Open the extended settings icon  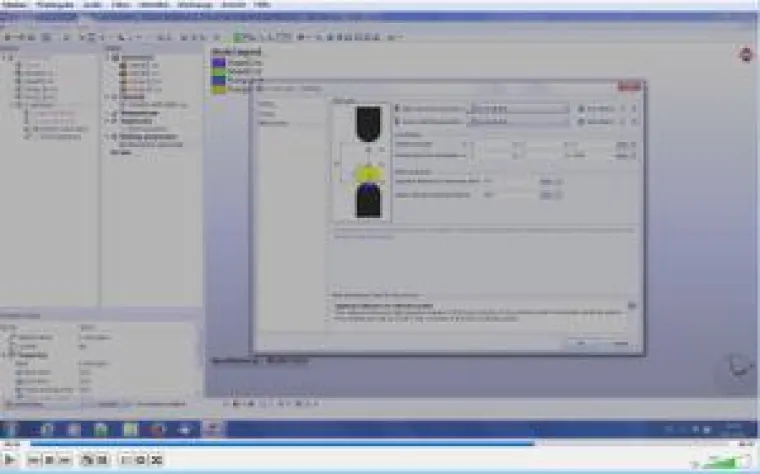[x=100, y=461]
